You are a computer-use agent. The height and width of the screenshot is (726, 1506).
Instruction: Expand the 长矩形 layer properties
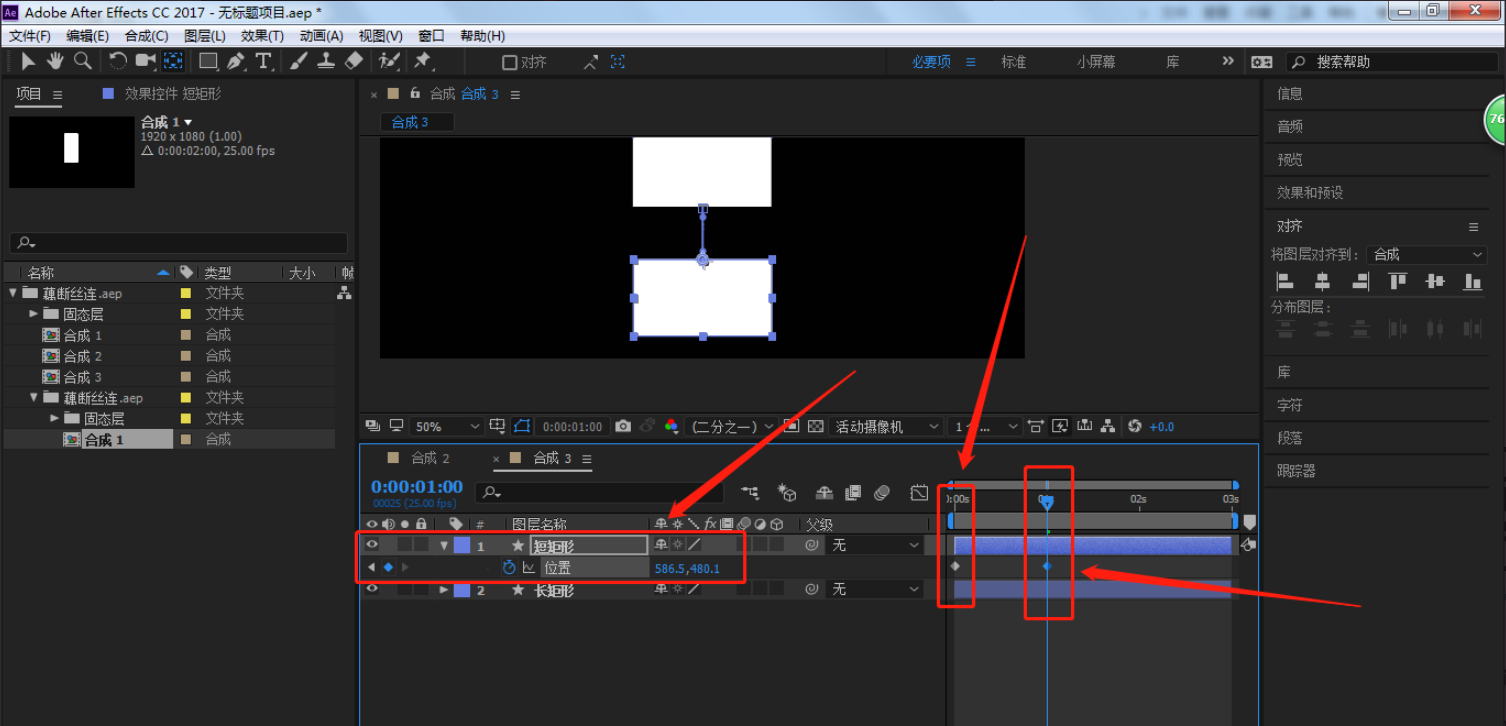tap(444, 589)
